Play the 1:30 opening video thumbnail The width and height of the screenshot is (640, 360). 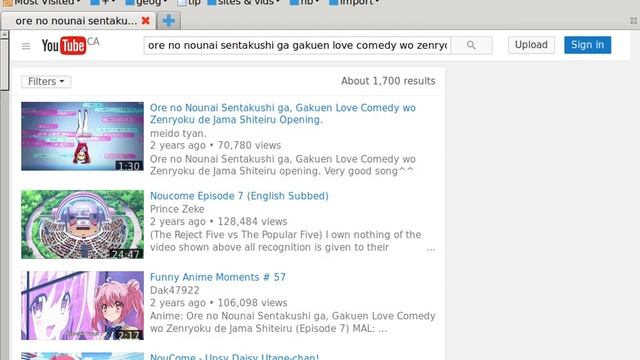pos(82,136)
